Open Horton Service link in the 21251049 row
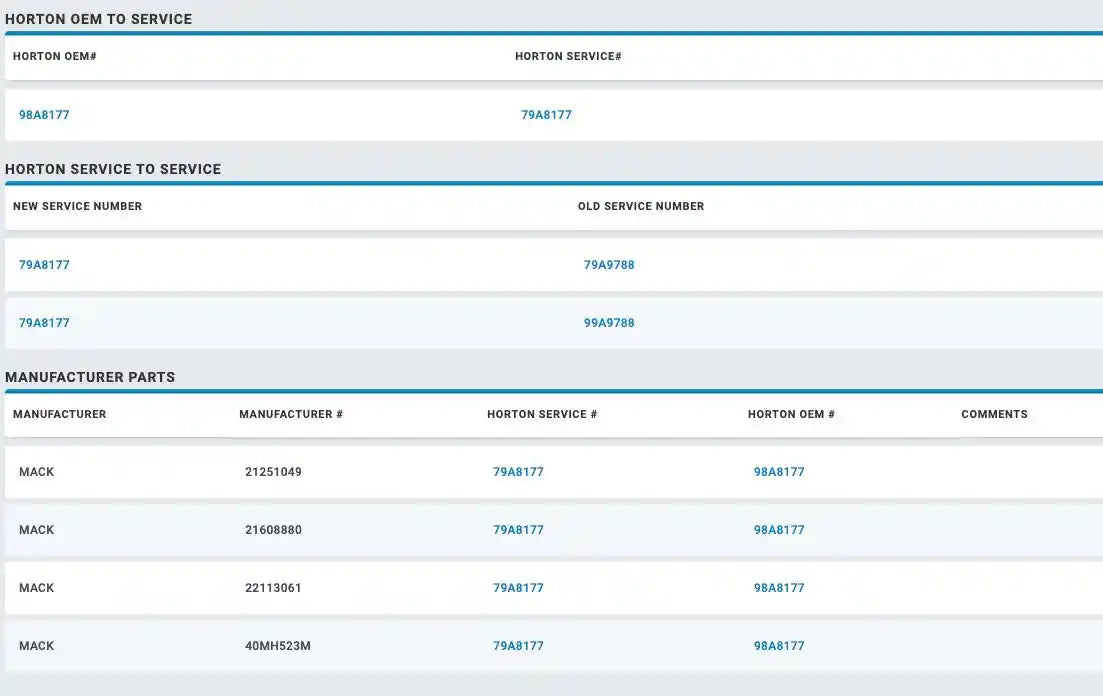This screenshot has height=696, width=1103. (x=518, y=472)
